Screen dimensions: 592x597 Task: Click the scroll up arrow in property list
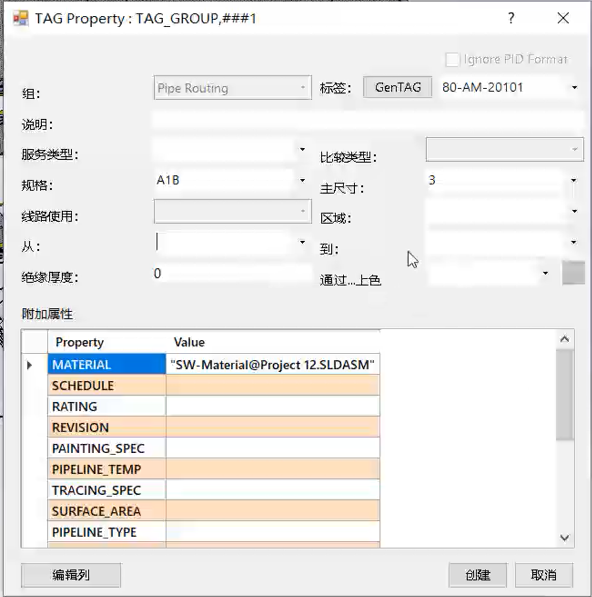coord(565,339)
